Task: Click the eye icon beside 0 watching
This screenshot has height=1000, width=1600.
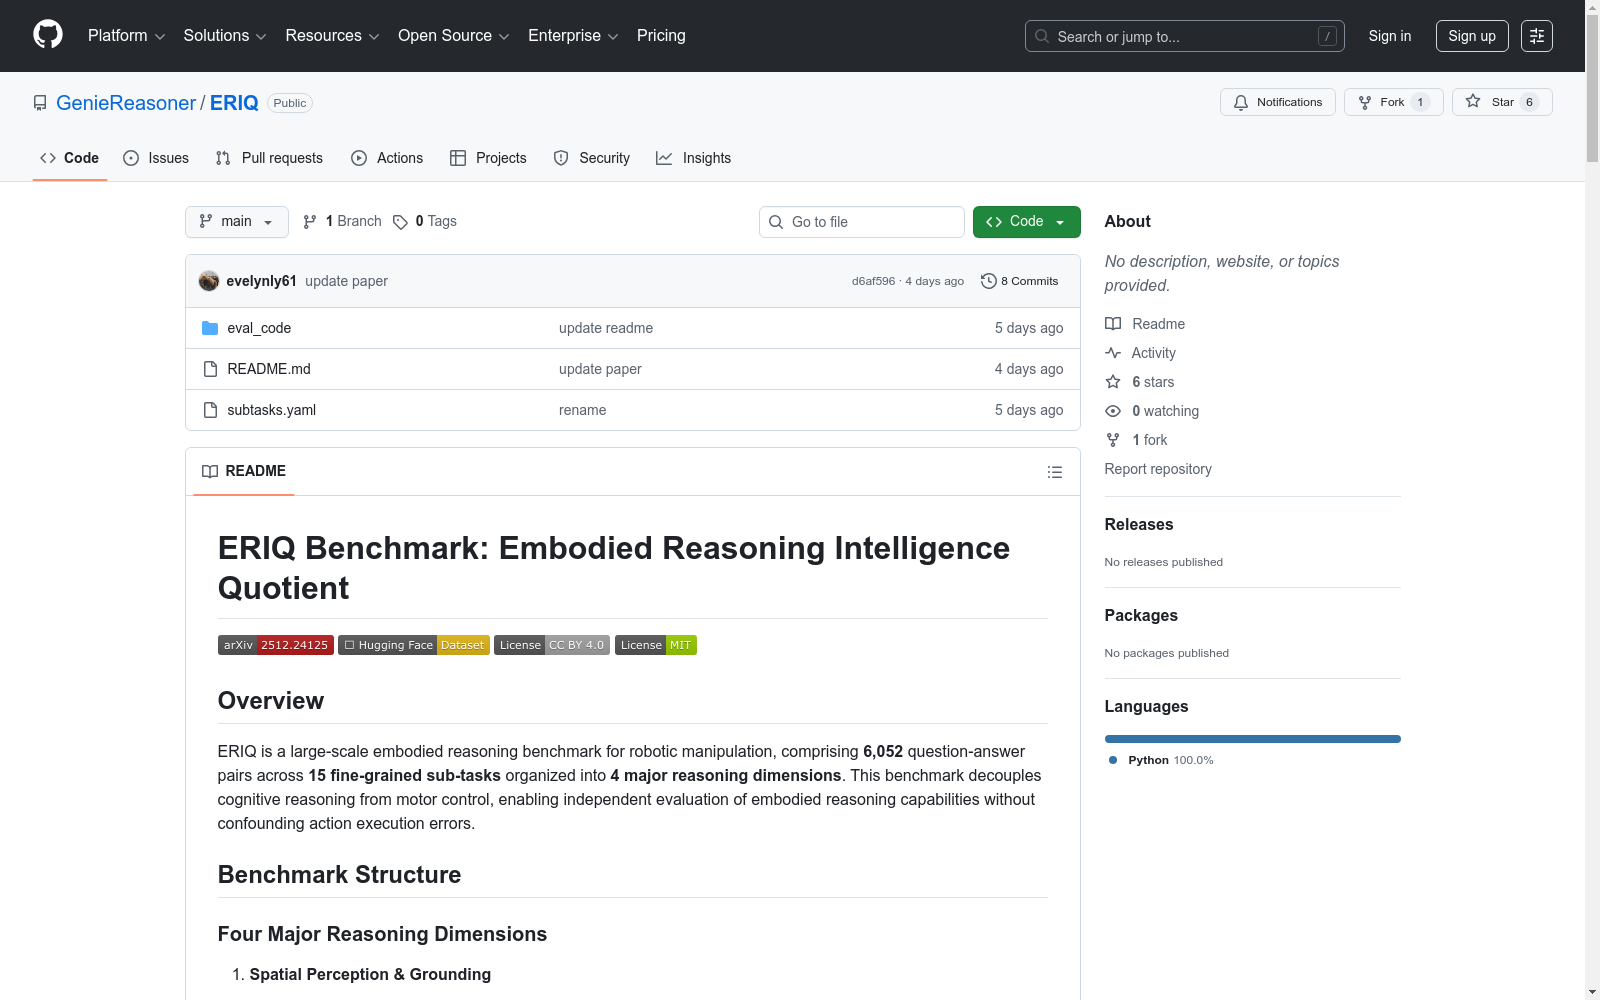Action: click(1113, 411)
